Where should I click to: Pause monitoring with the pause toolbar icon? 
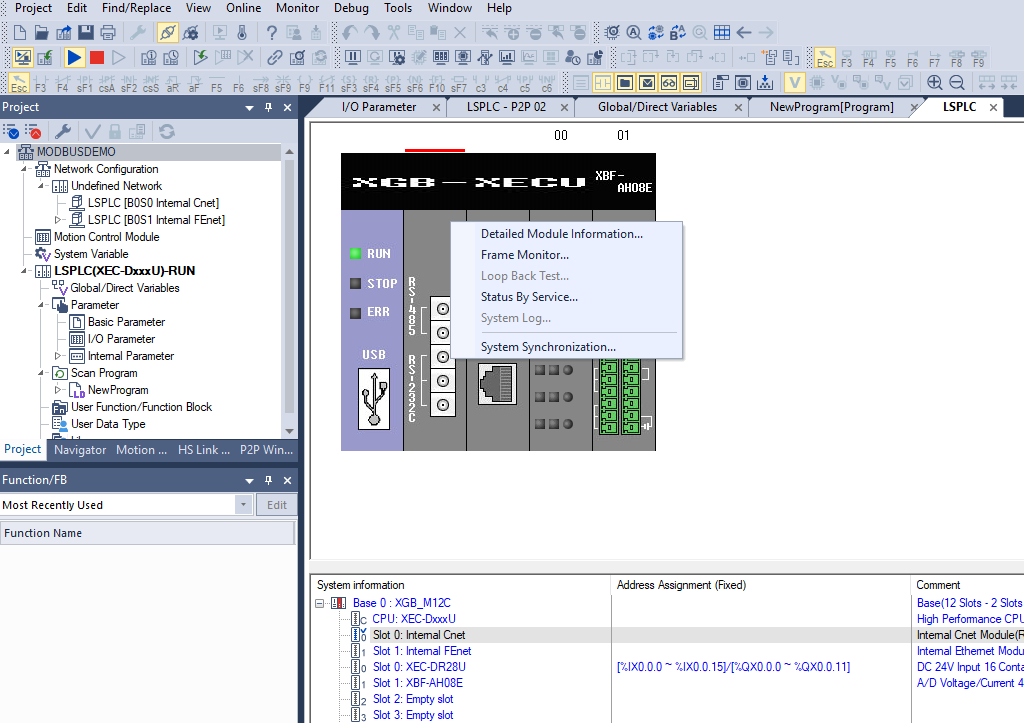click(353, 56)
